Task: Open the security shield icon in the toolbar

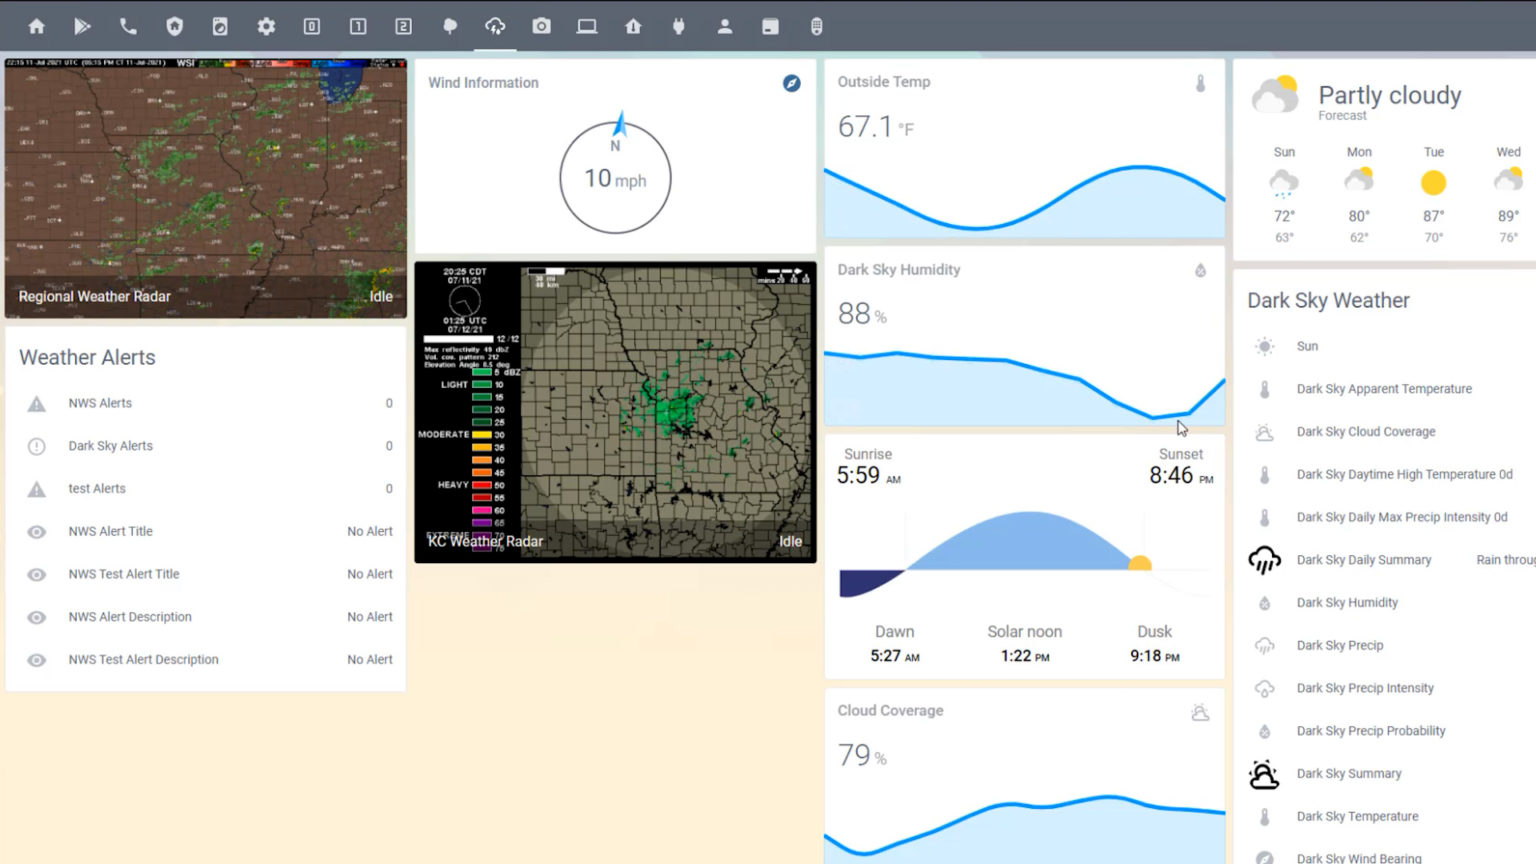Action: click(172, 27)
